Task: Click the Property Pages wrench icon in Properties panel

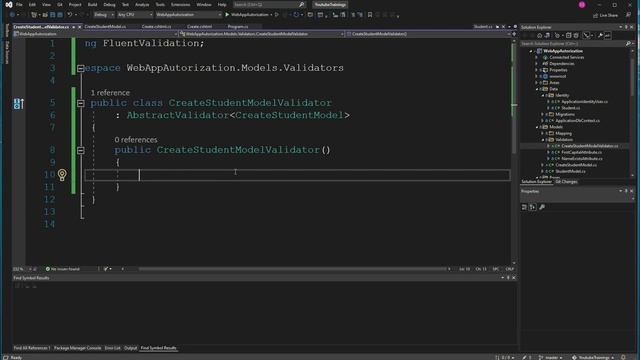Action: click(542, 207)
